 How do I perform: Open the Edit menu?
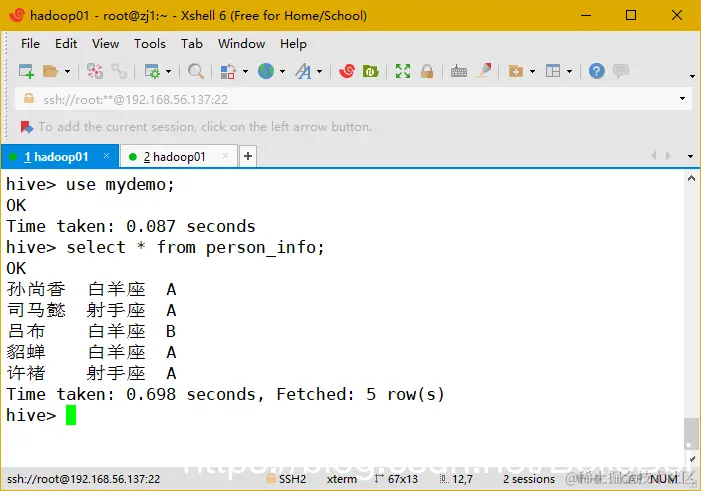(66, 44)
